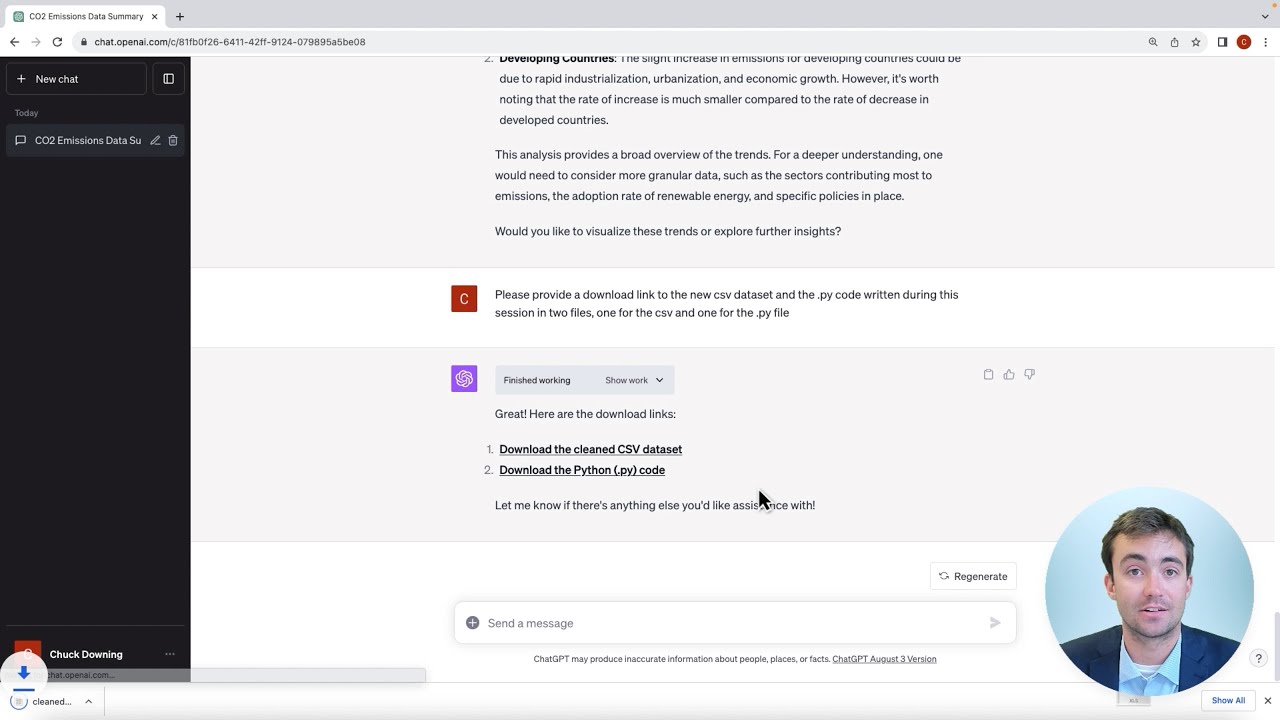Give the response a thumbs down

tap(1029, 374)
